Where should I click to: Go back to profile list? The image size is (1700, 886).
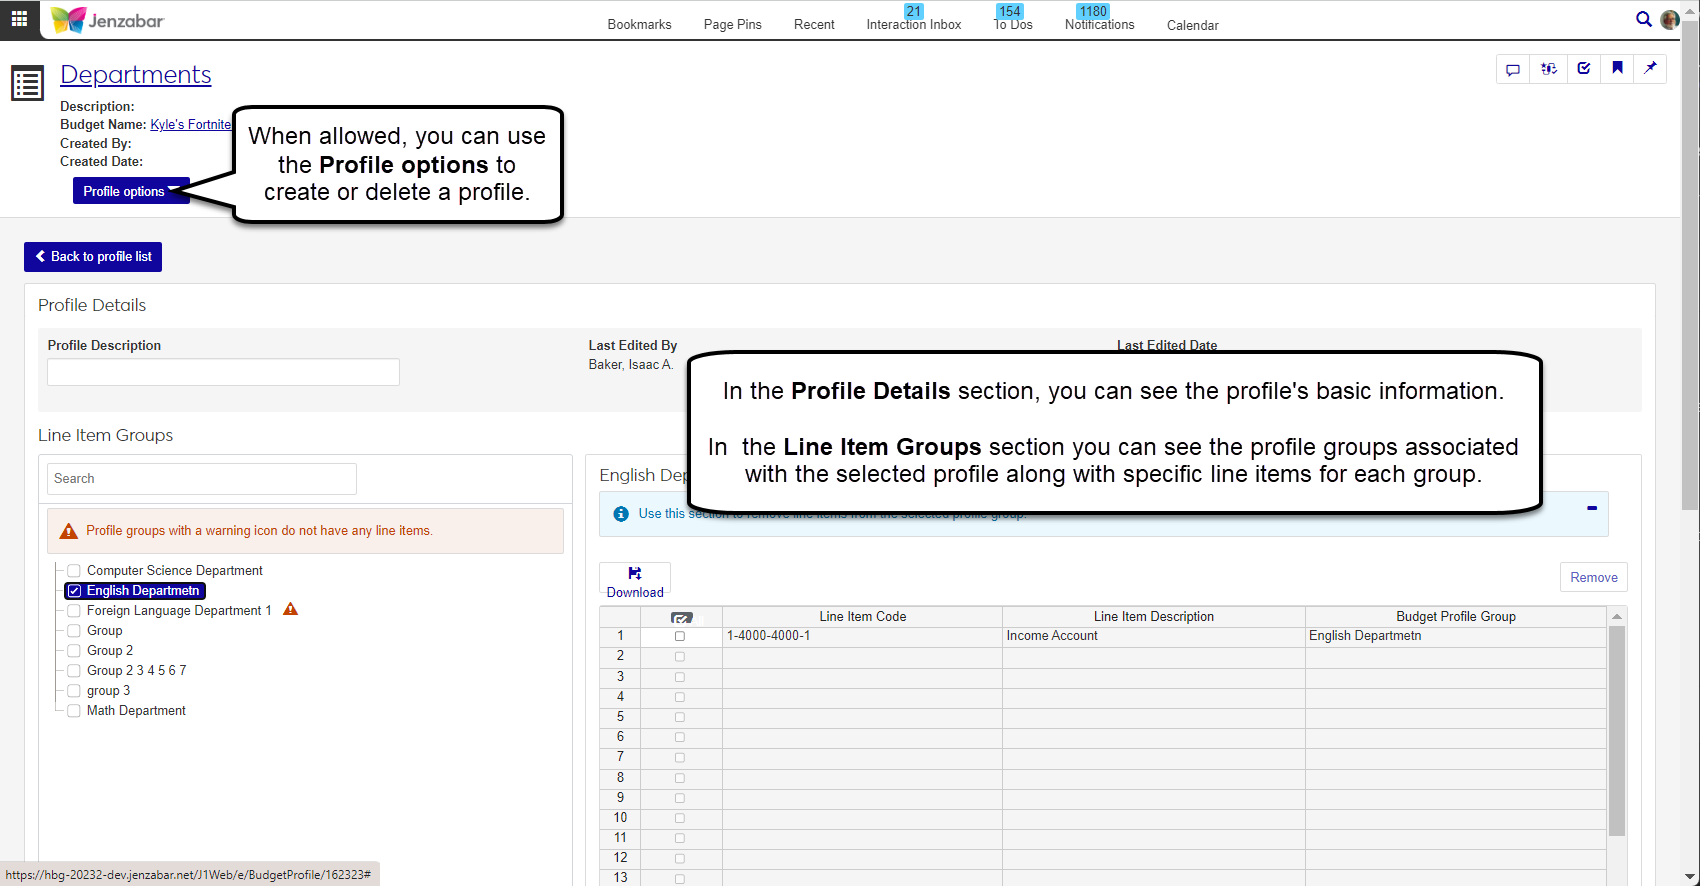coord(93,257)
